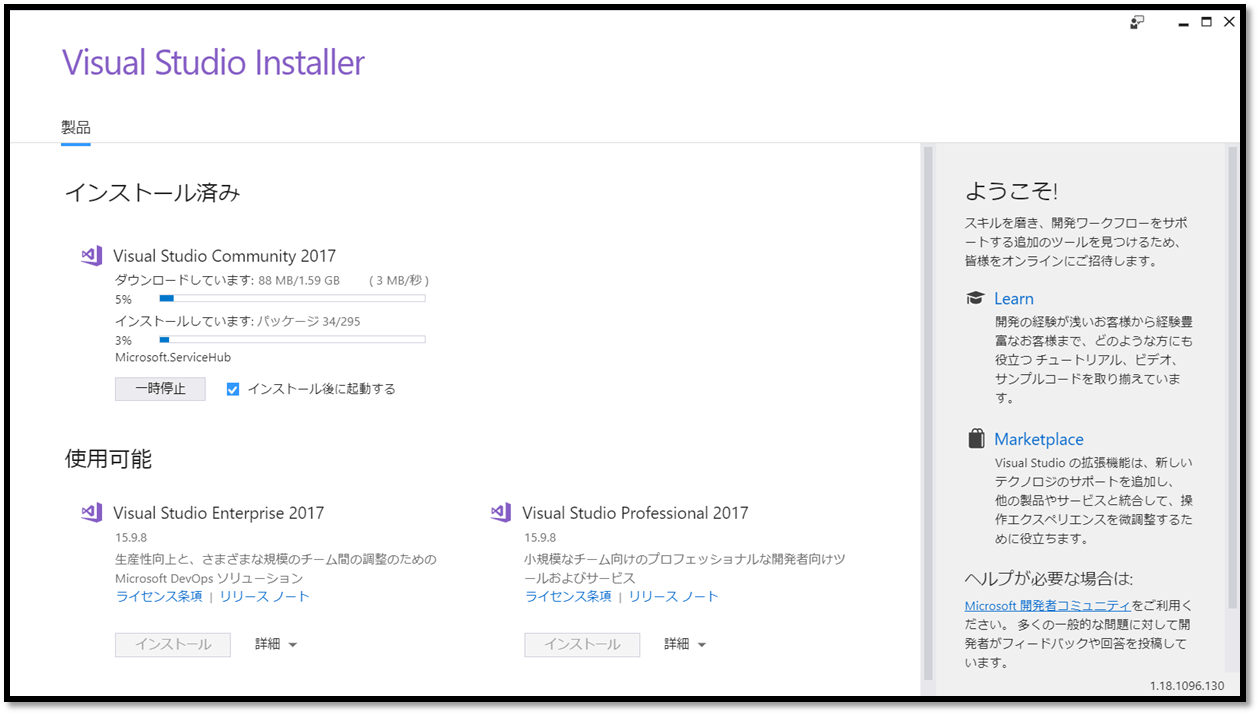Click インストール button for Professional 2017
This screenshot has height=715, width=1259.
[582, 645]
